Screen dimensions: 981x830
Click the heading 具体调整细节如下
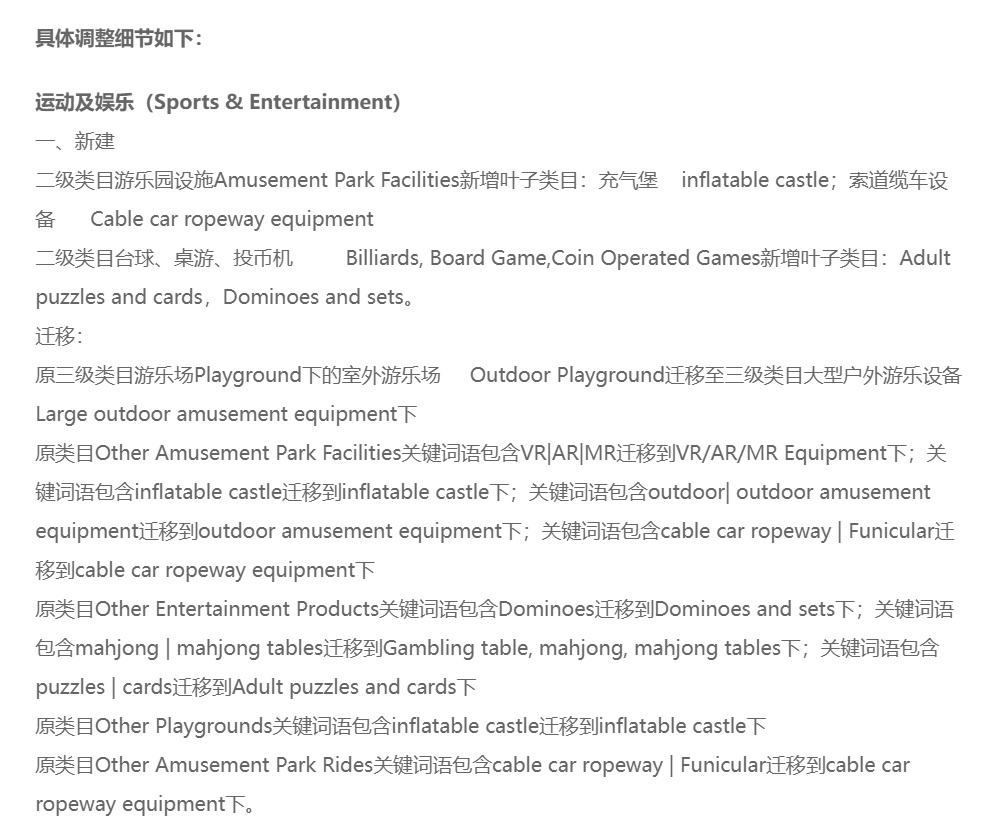(119, 39)
